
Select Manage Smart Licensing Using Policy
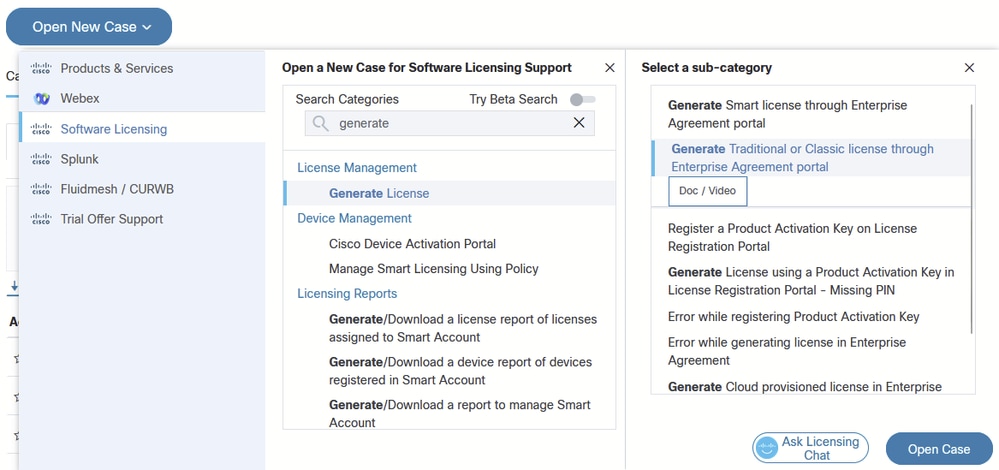pos(433,269)
